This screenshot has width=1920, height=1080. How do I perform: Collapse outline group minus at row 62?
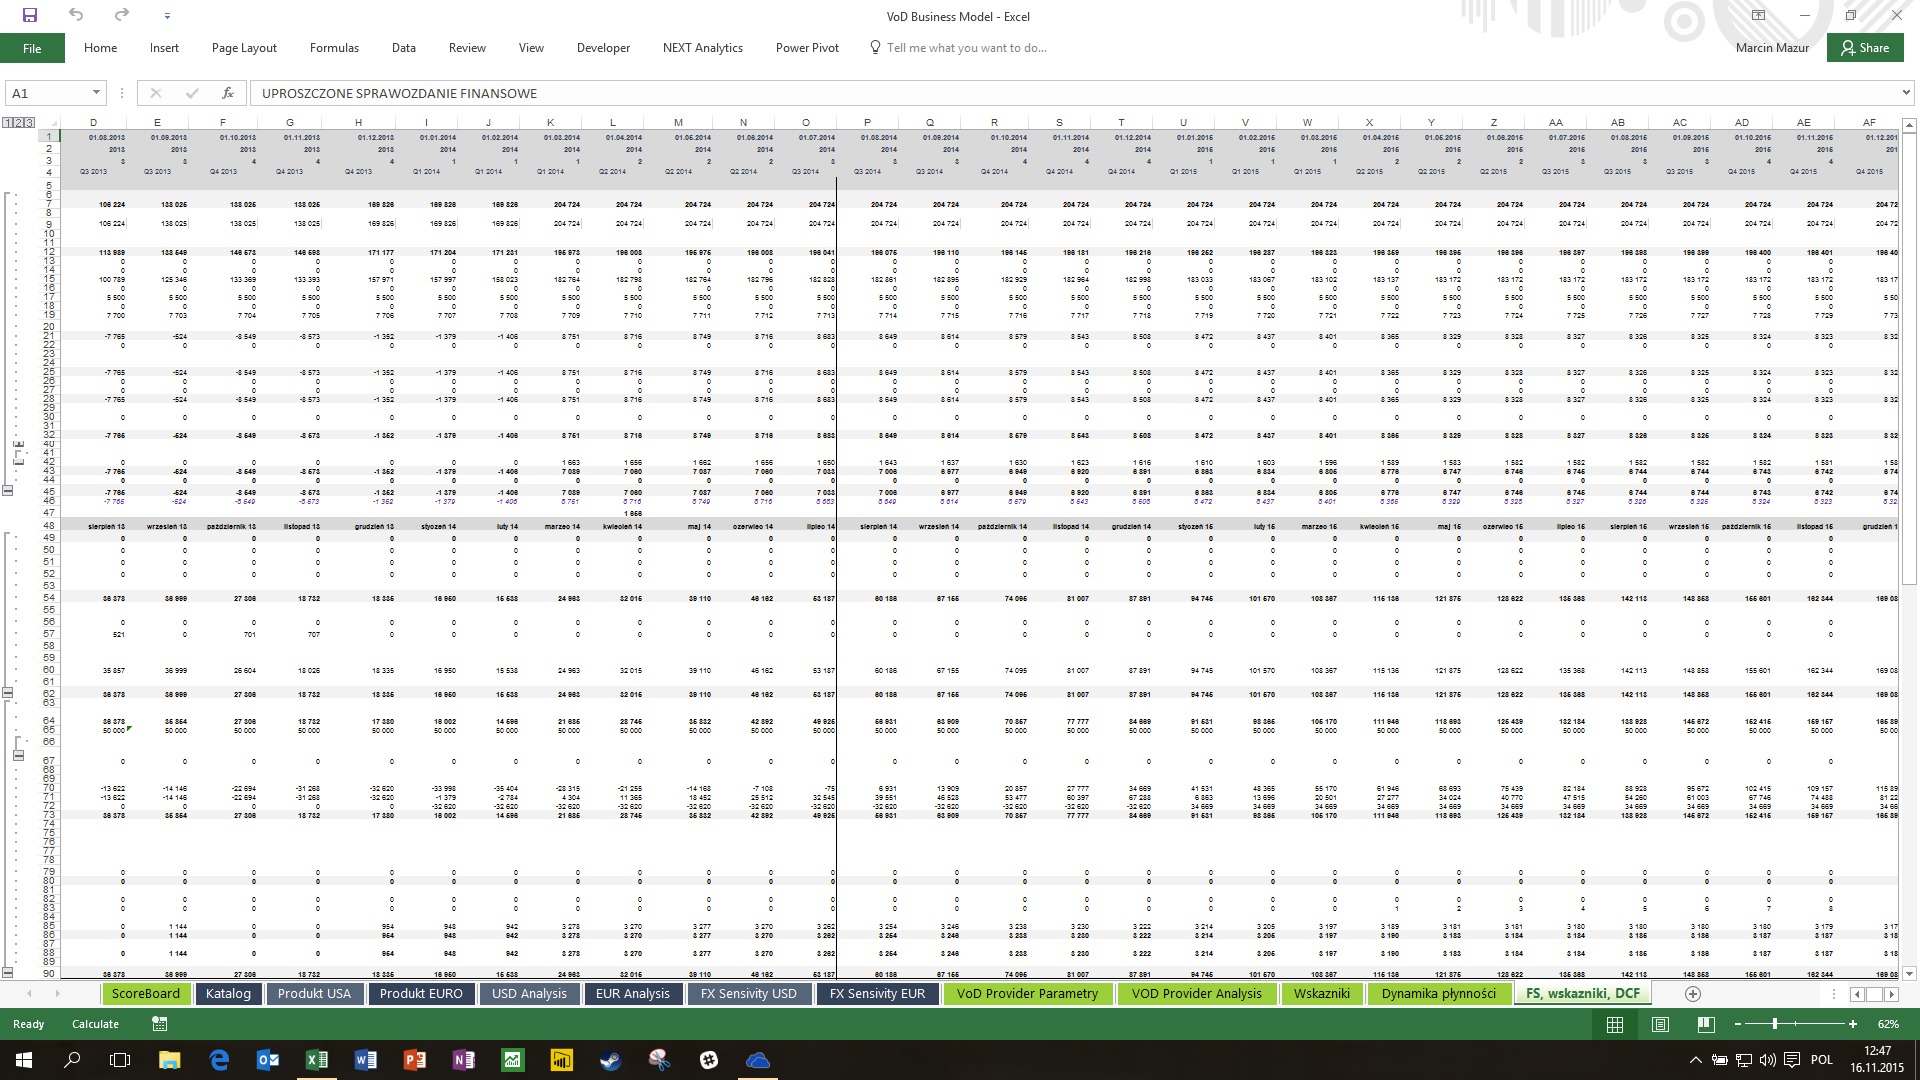point(8,693)
